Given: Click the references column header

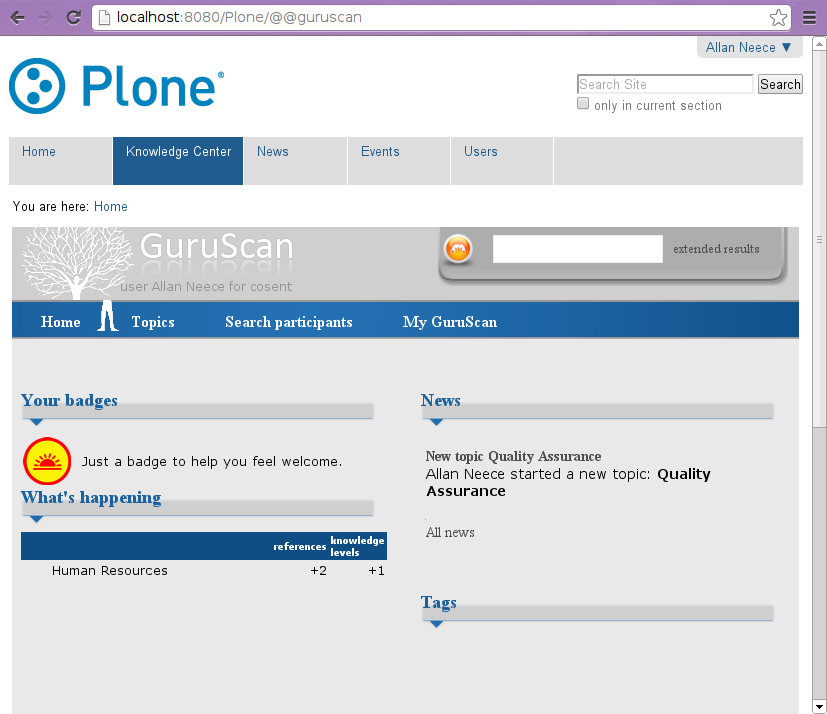Looking at the screenshot, I should coord(300,546).
